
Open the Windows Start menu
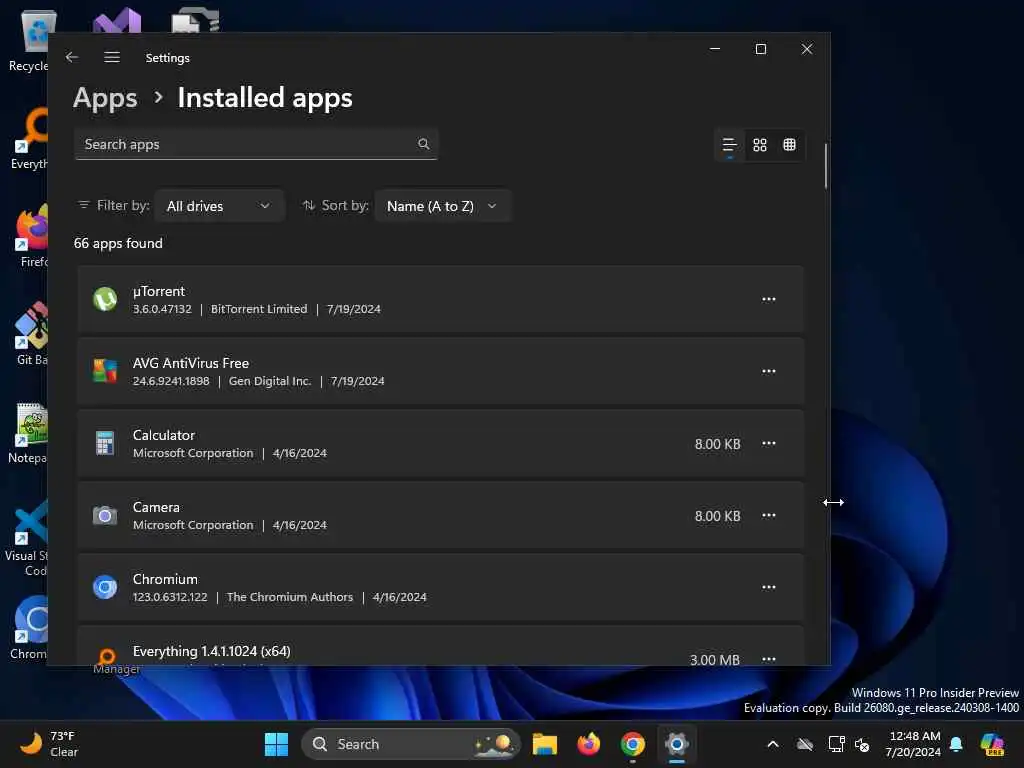tap(276, 744)
